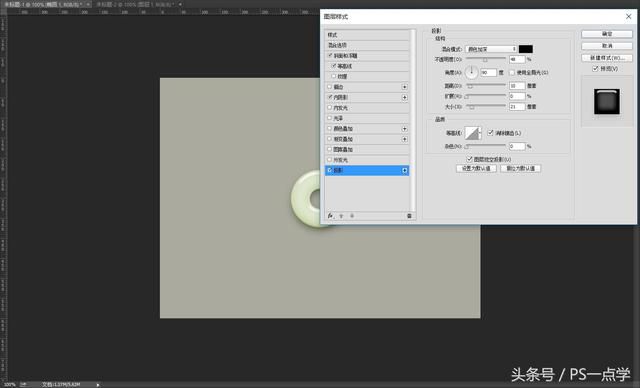
Task: Click the angle dial control
Action: (471, 73)
